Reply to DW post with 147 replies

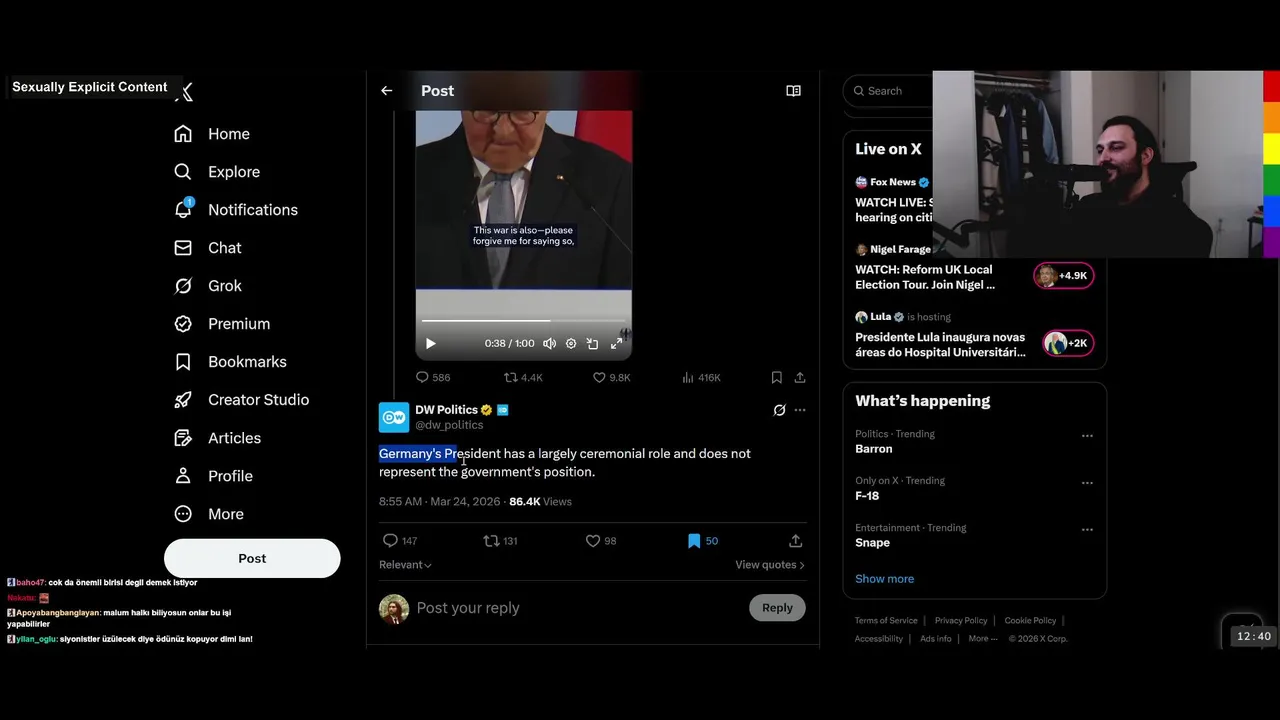point(400,541)
